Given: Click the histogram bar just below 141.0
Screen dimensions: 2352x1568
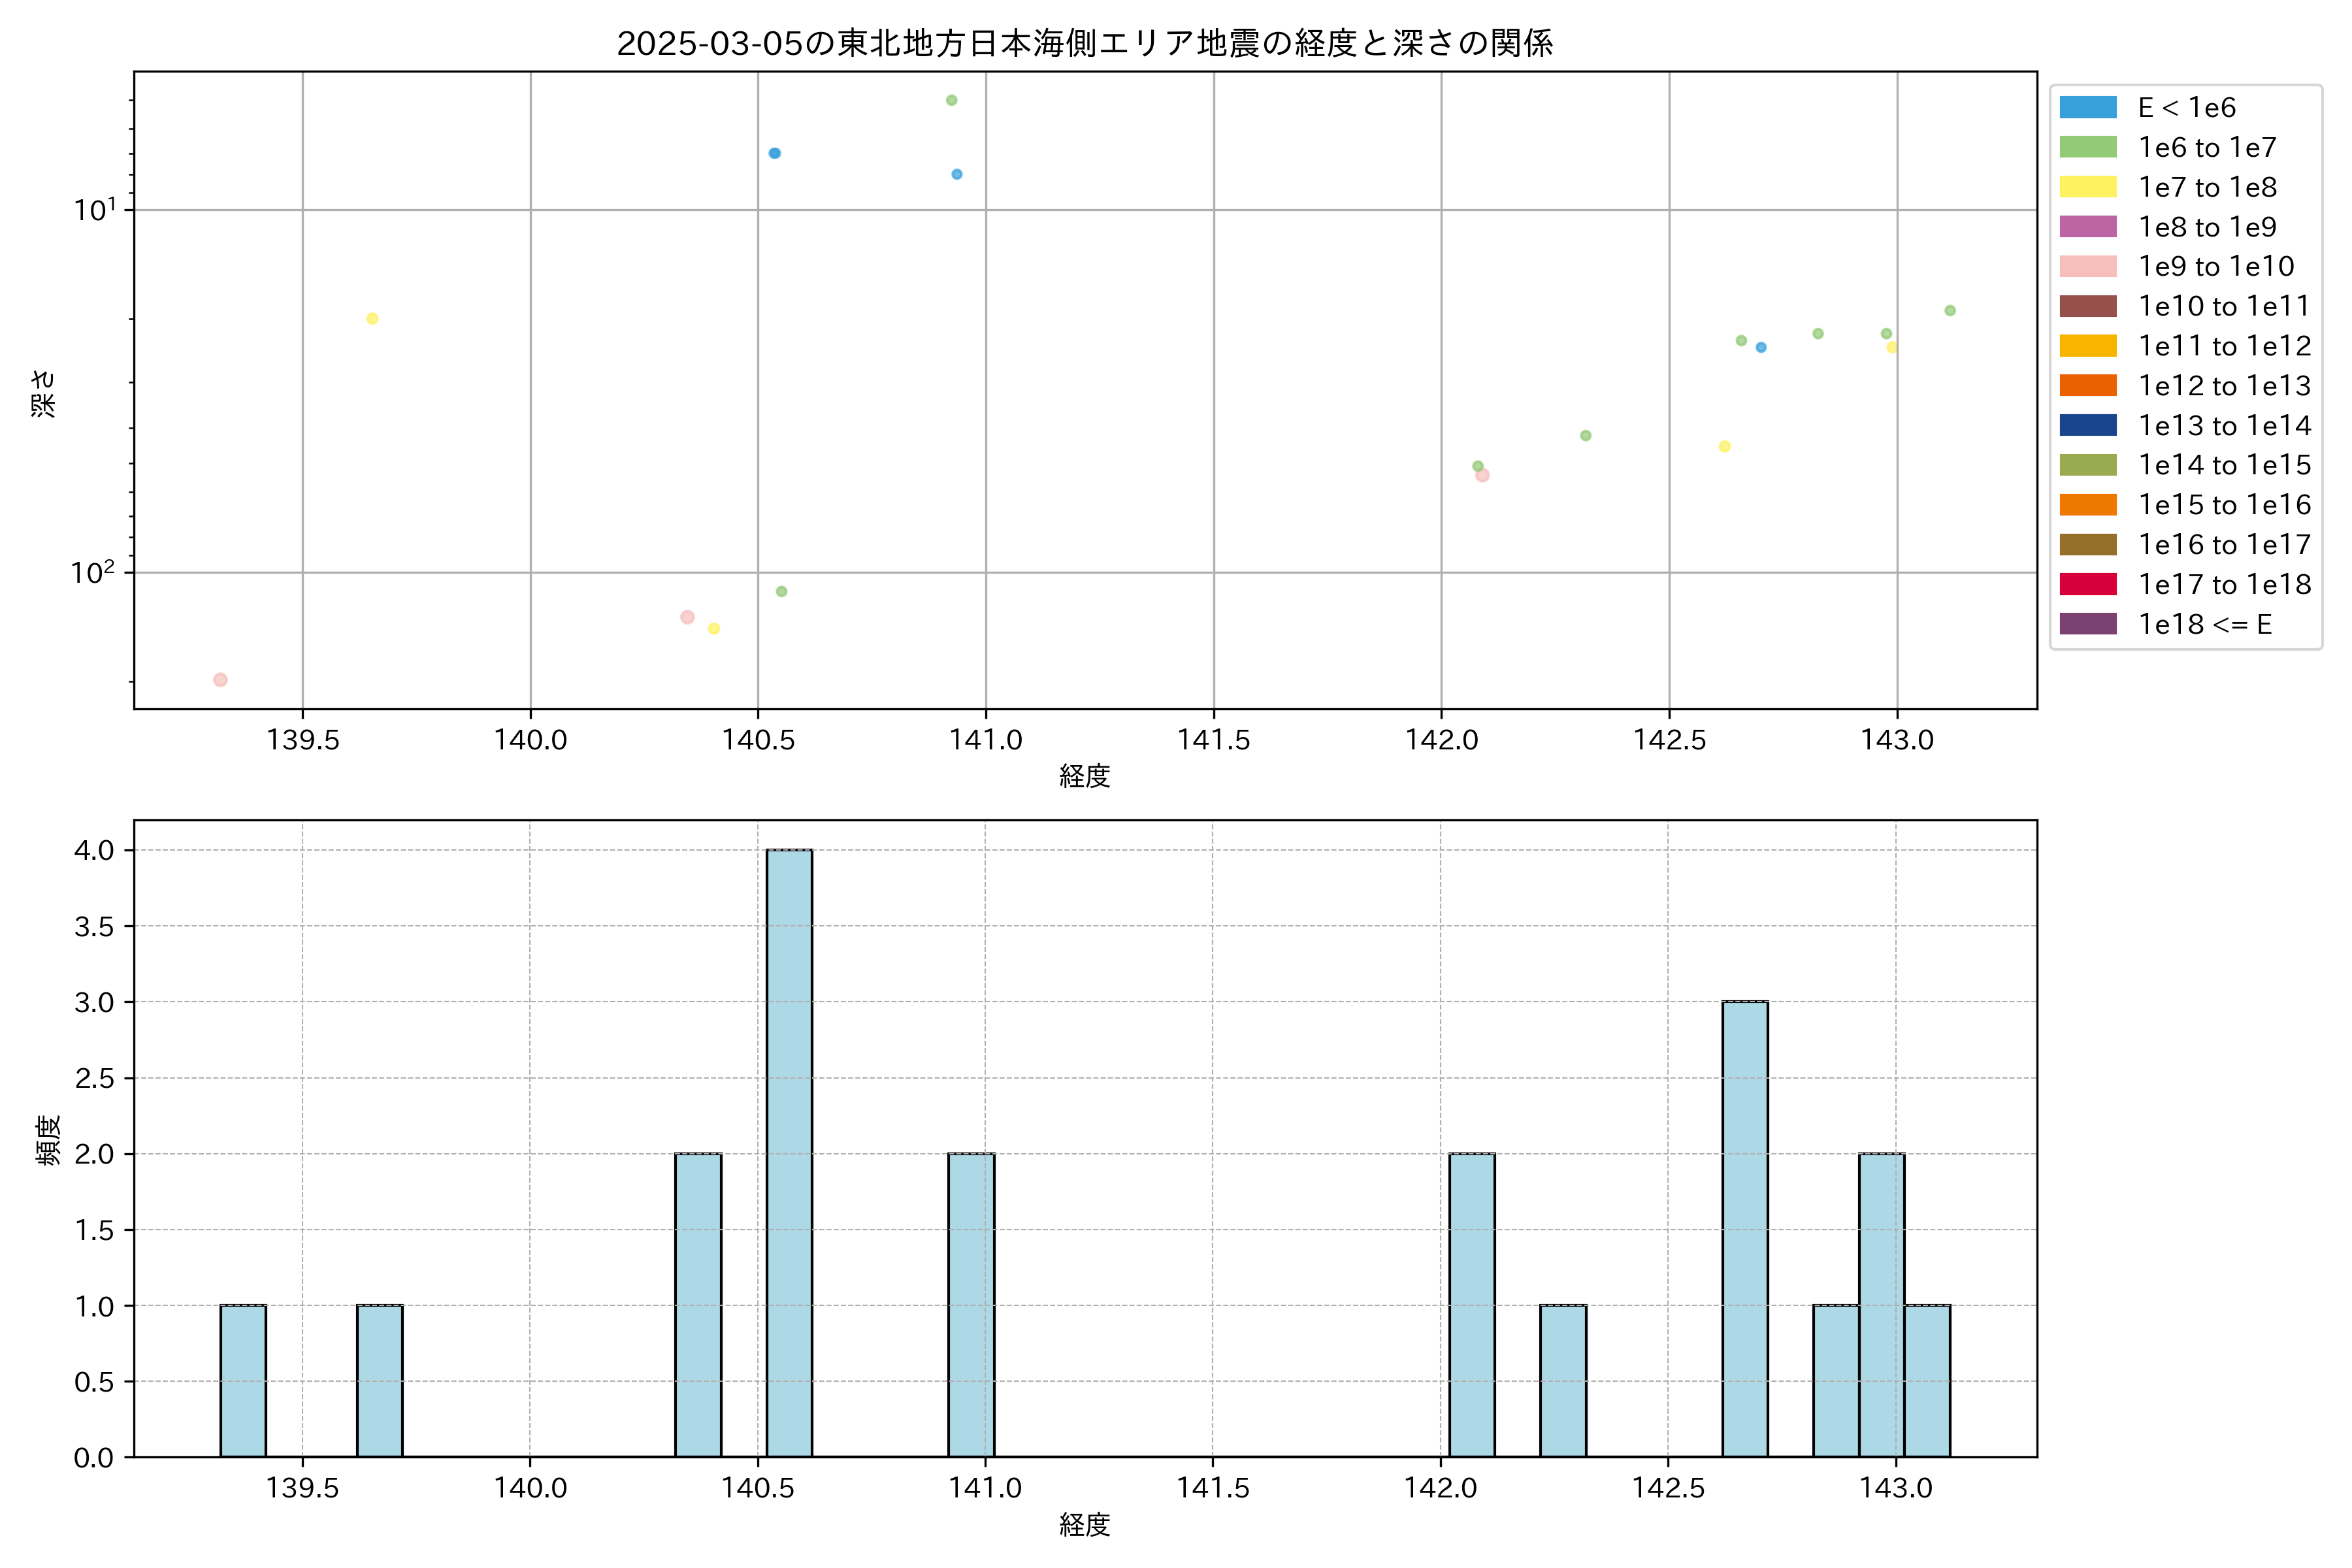Looking at the screenshot, I should pos(971,1304).
